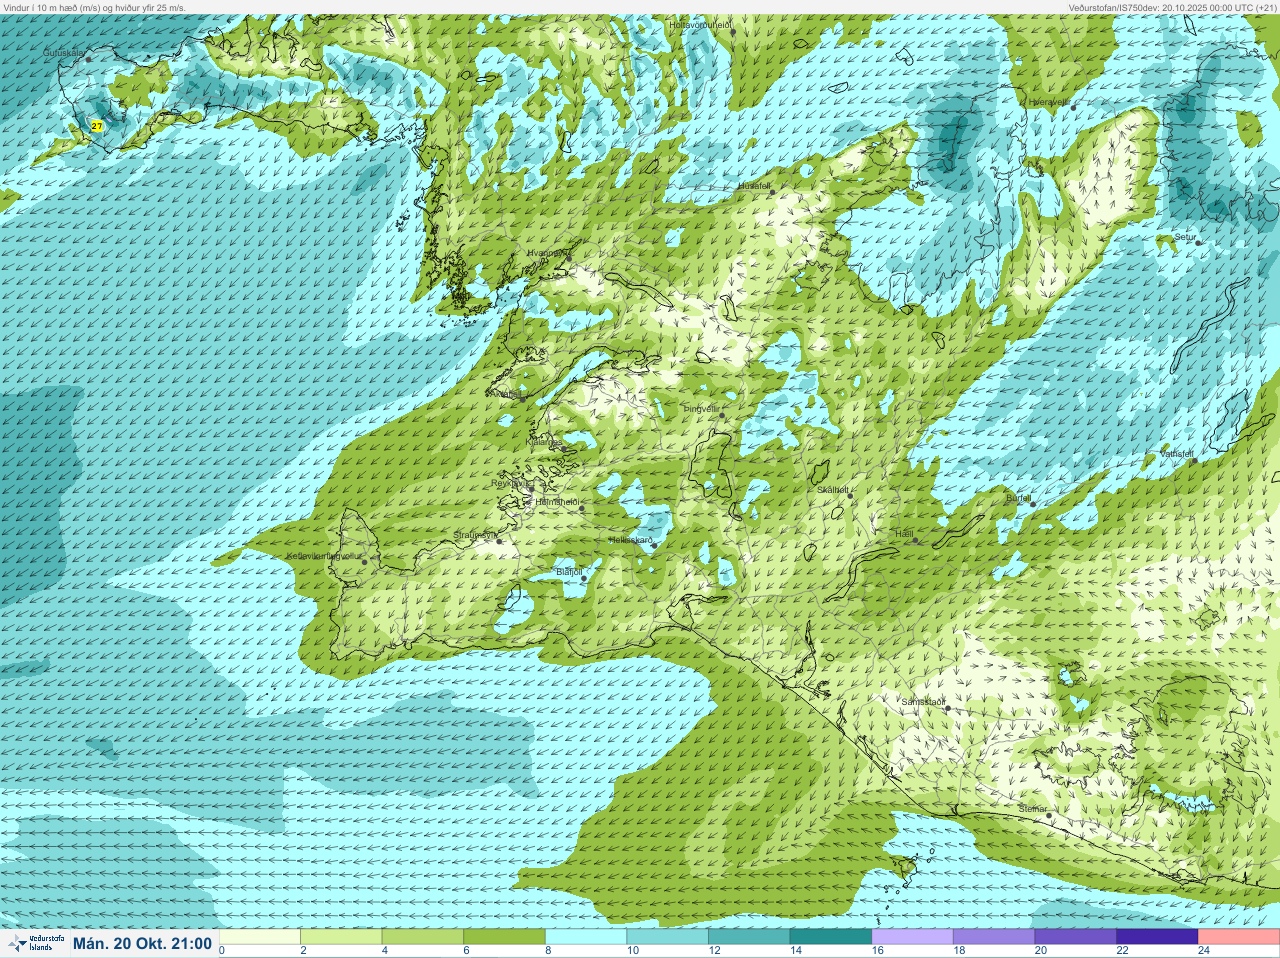Image resolution: width=1280 pixels, height=958 pixels.
Task: Click the legend tick label 16
Action: [x=877, y=951]
